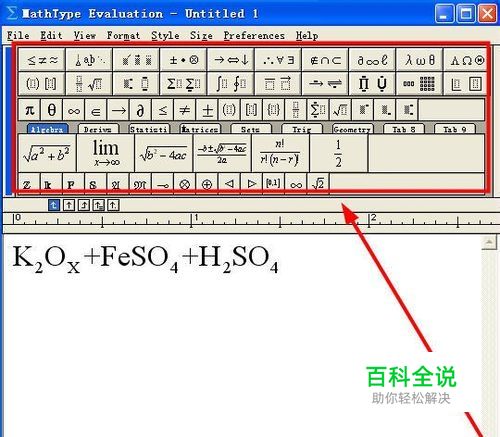Switch to Tab 9

[x=455, y=129]
